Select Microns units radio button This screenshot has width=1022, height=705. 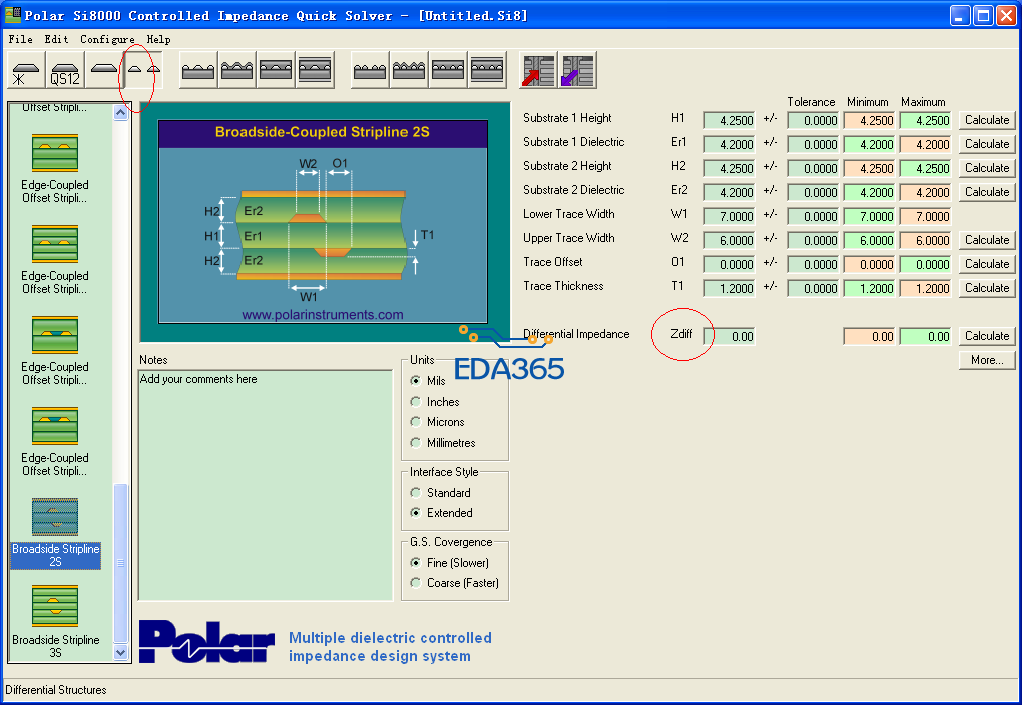[416, 422]
